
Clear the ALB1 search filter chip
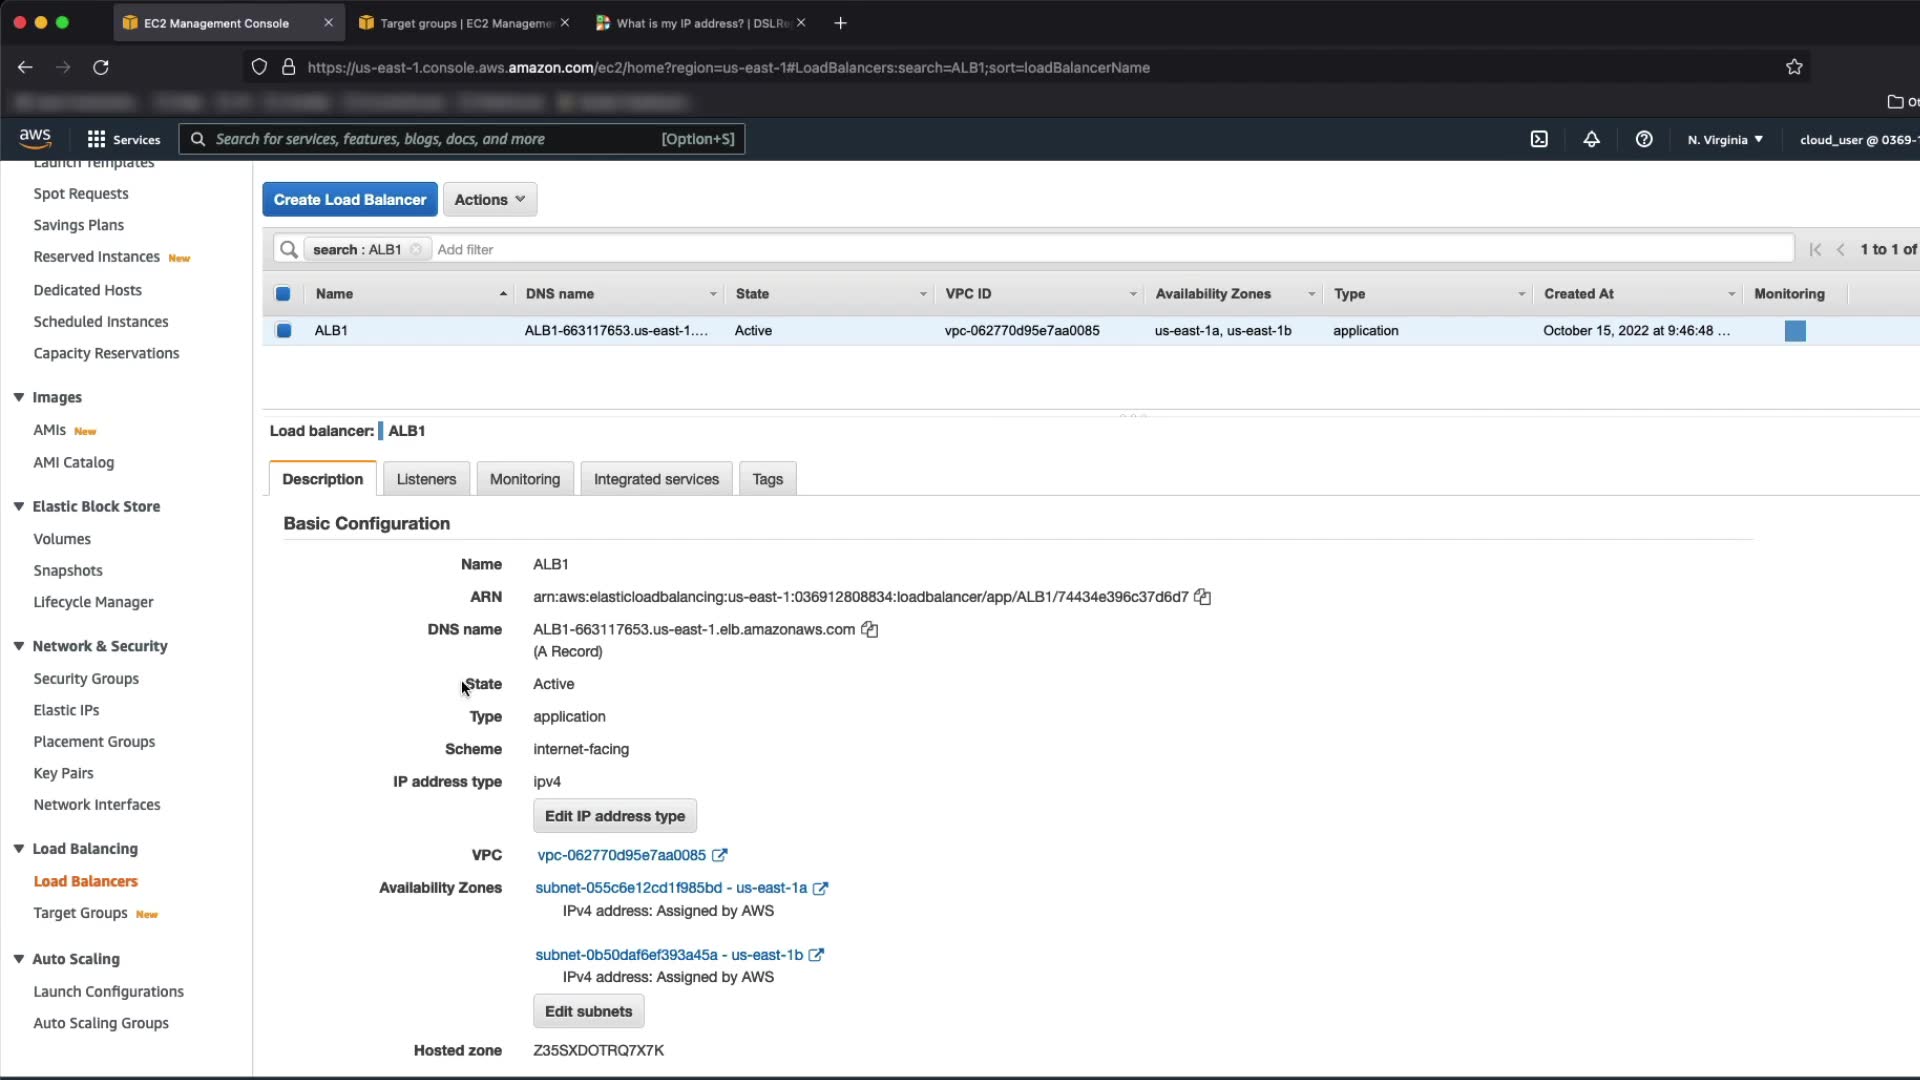416,249
